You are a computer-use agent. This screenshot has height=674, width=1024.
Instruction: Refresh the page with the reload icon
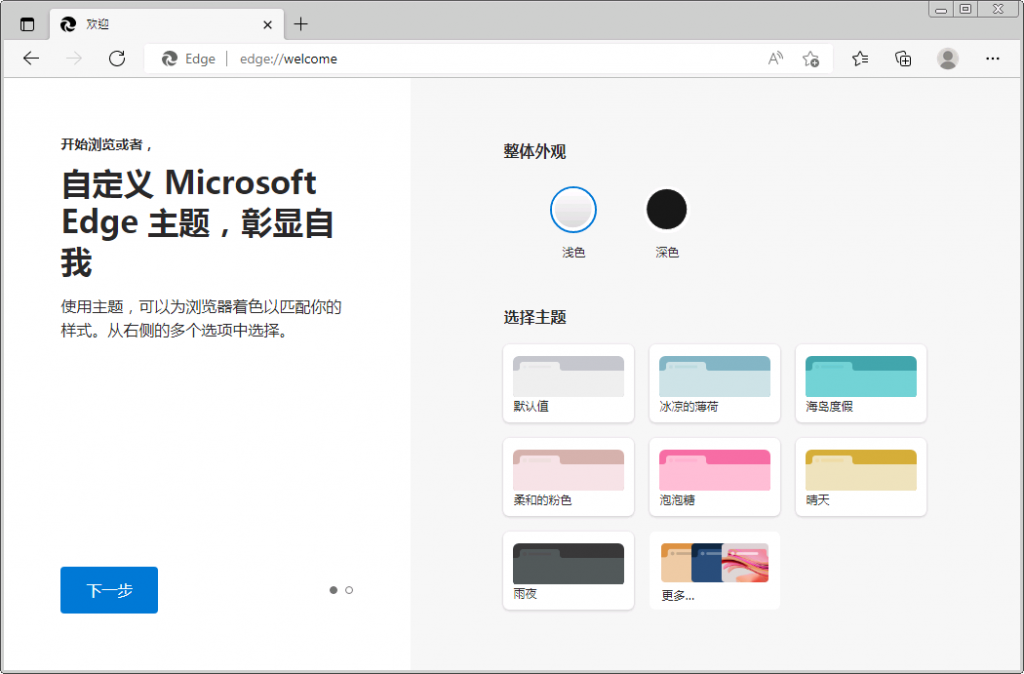point(117,59)
